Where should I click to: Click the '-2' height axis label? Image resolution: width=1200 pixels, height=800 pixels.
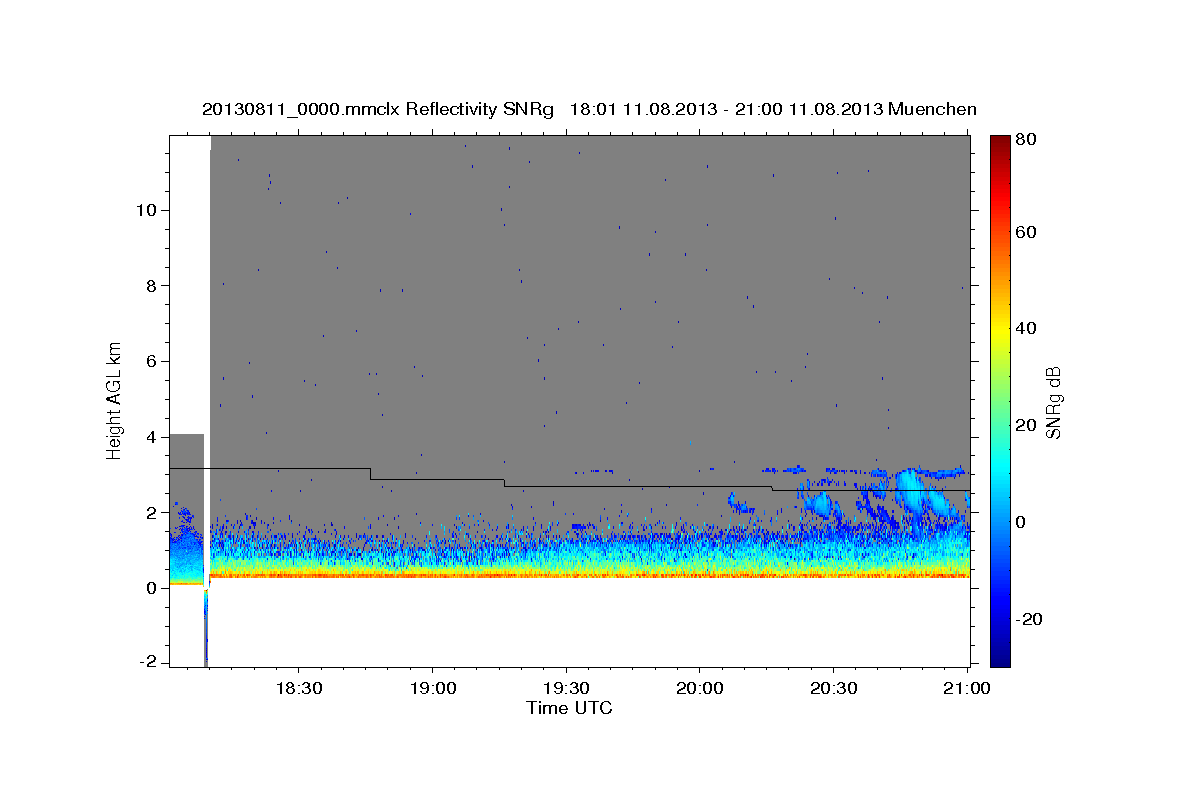tap(150, 663)
